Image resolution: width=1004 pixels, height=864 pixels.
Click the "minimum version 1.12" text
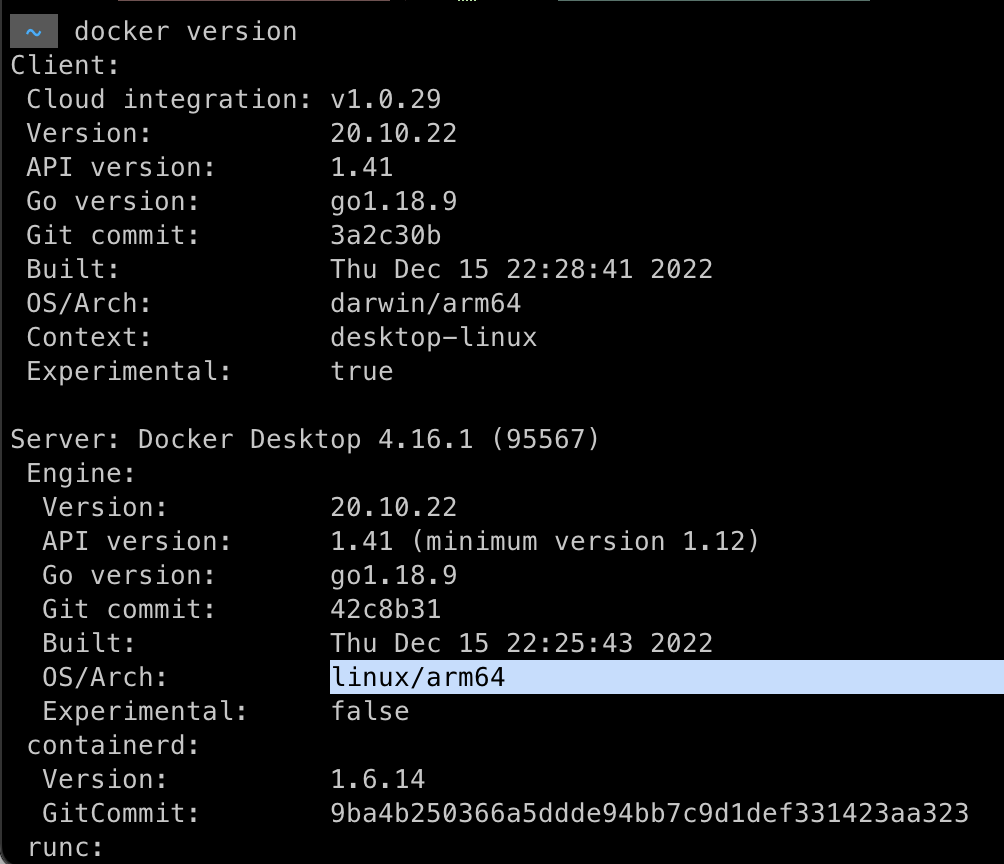(585, 542)
